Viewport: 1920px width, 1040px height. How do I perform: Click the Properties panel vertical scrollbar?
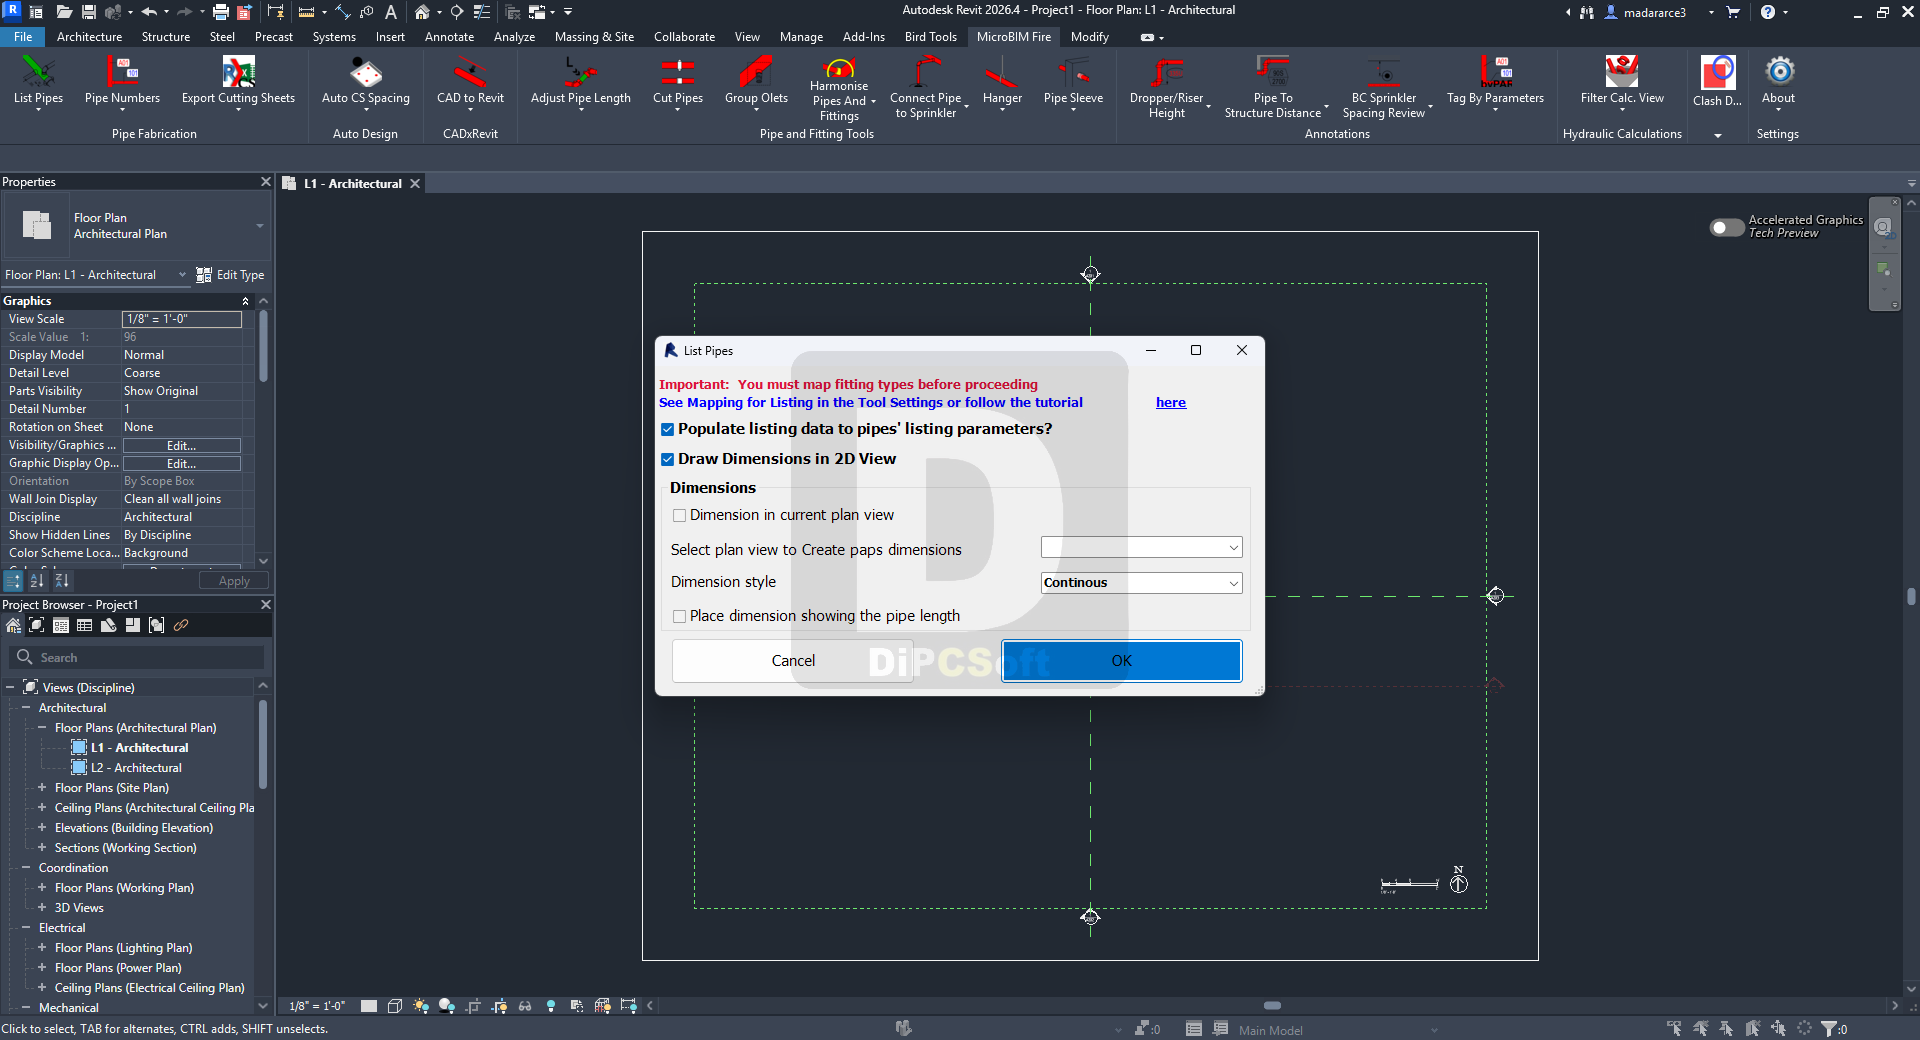coord(263,346)
